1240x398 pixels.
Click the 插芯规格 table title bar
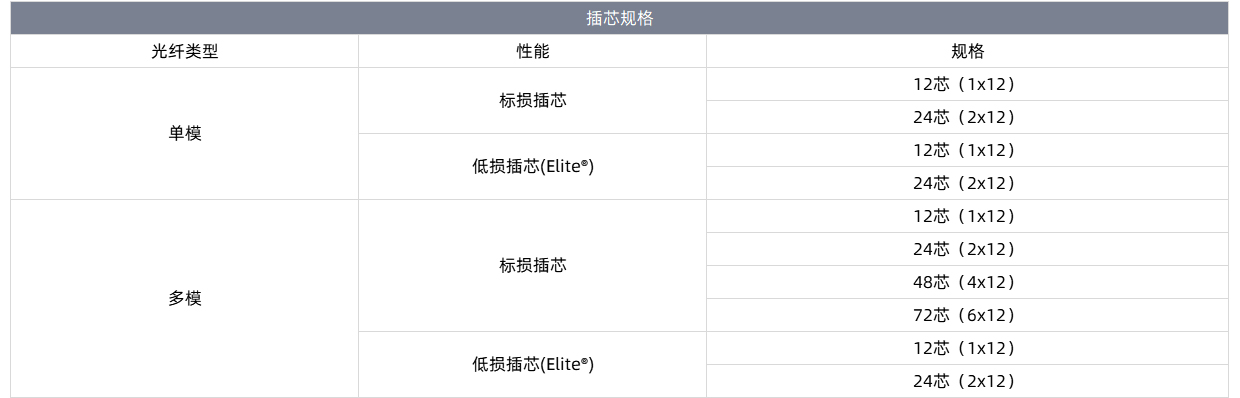619,18
